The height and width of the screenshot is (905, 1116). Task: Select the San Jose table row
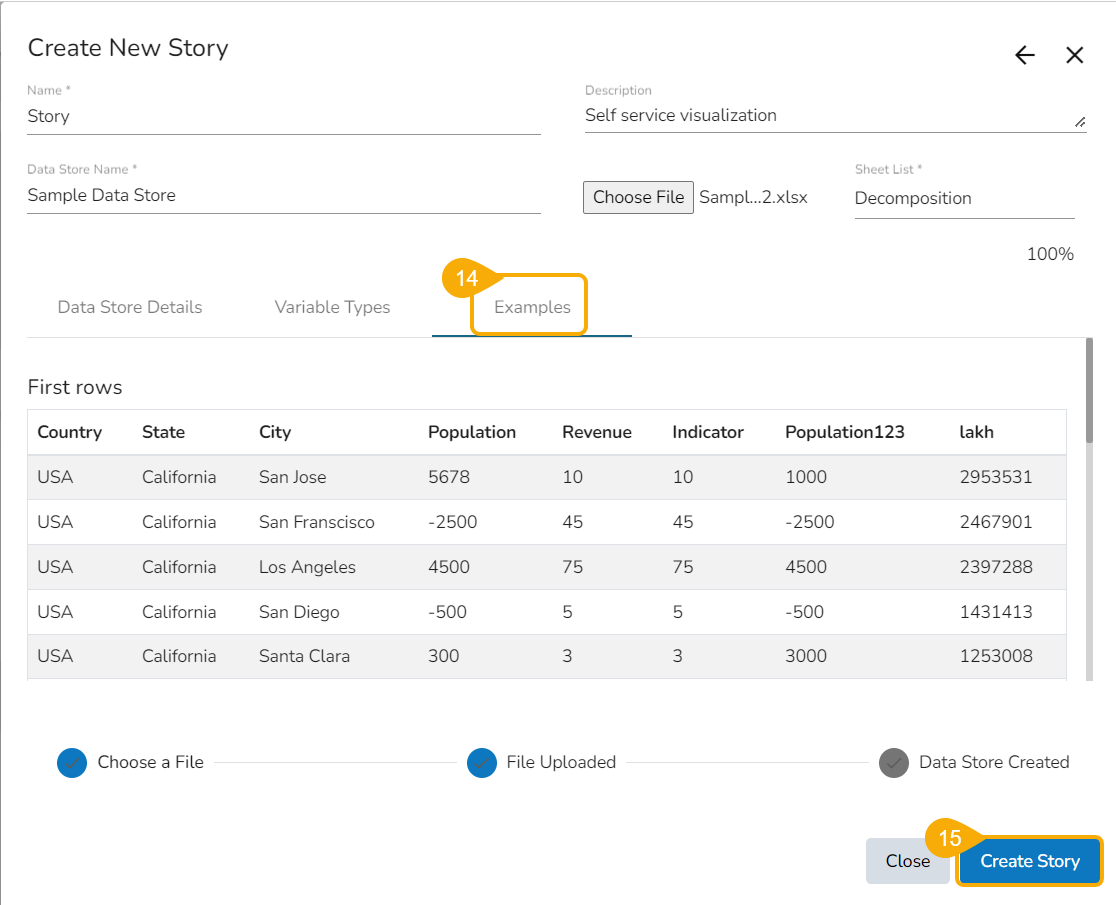[x=546, y=477]
